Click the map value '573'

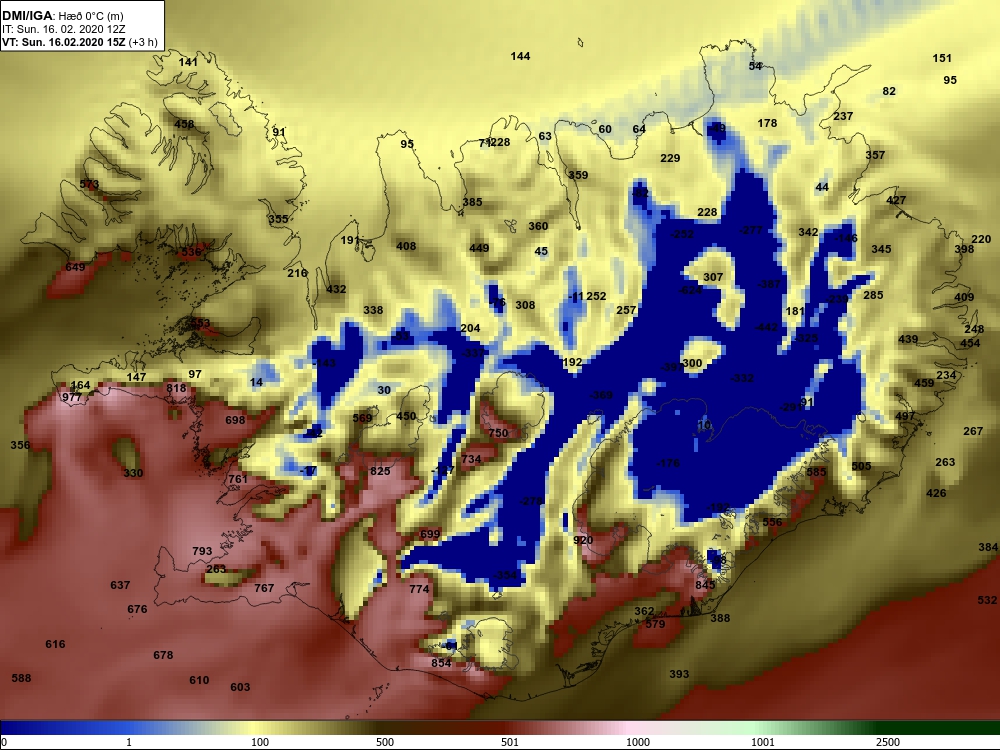tap(89, 184)
